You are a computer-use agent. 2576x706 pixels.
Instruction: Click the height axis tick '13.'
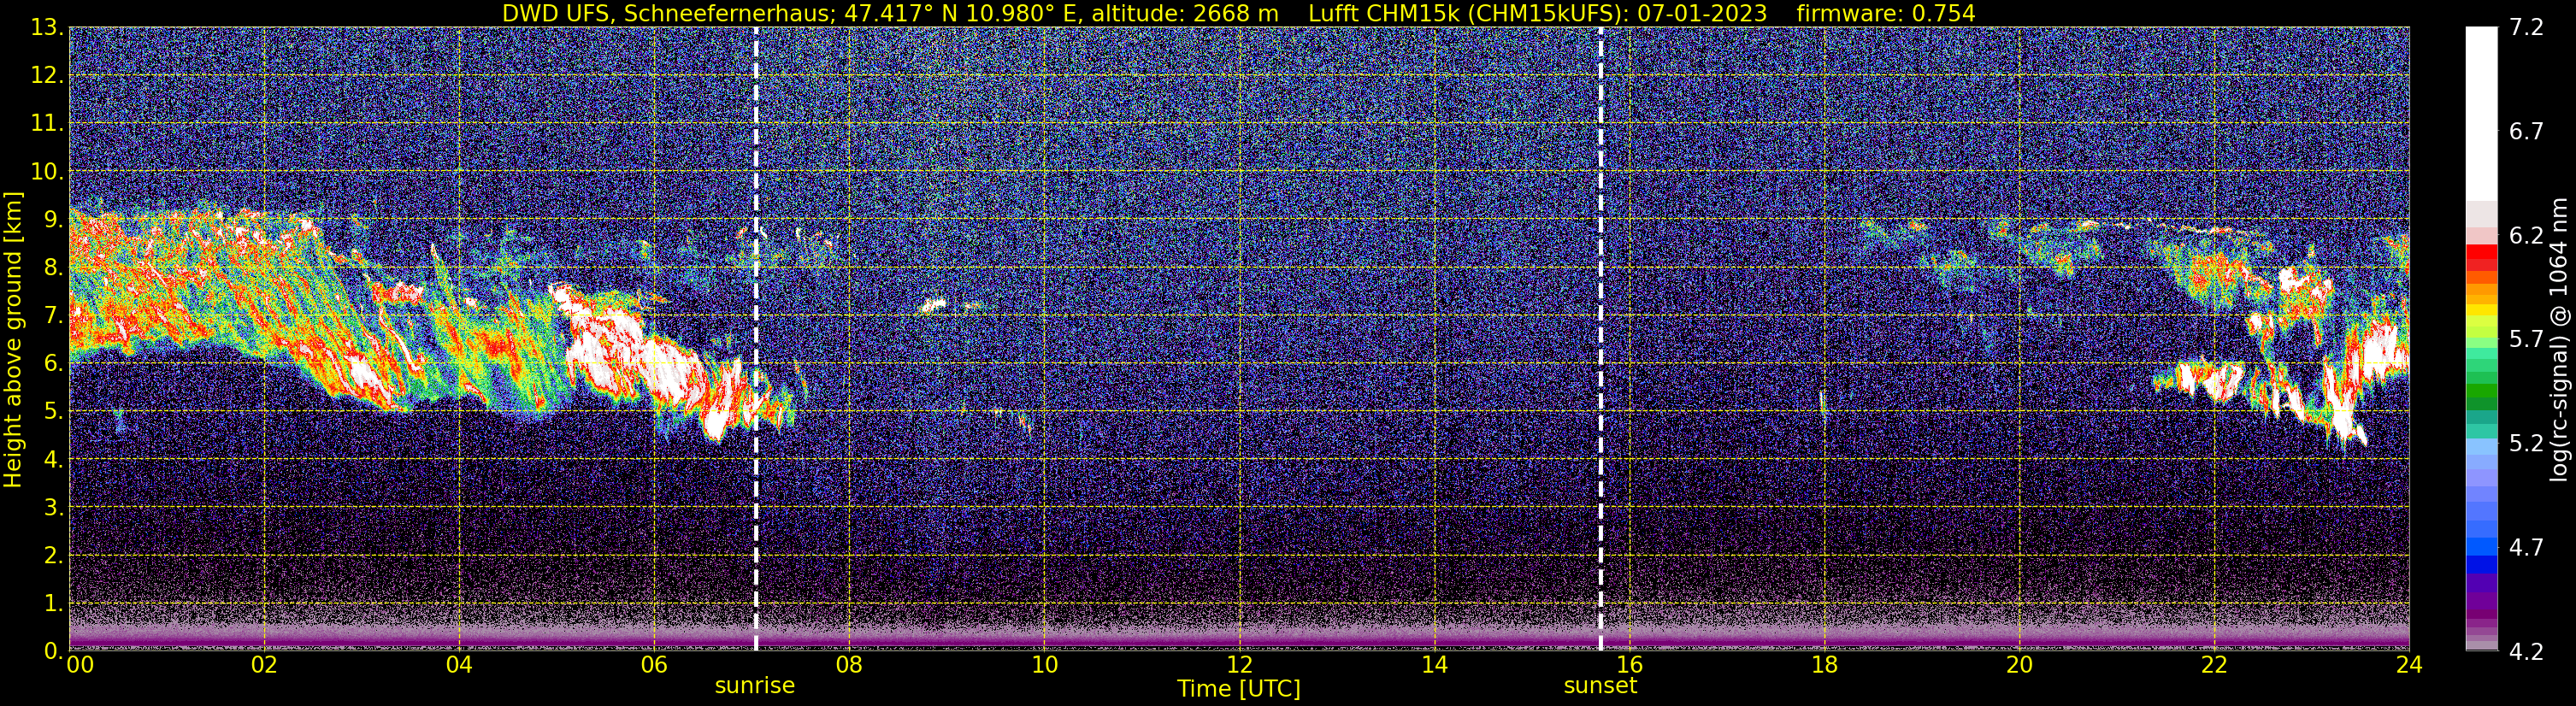46,28
